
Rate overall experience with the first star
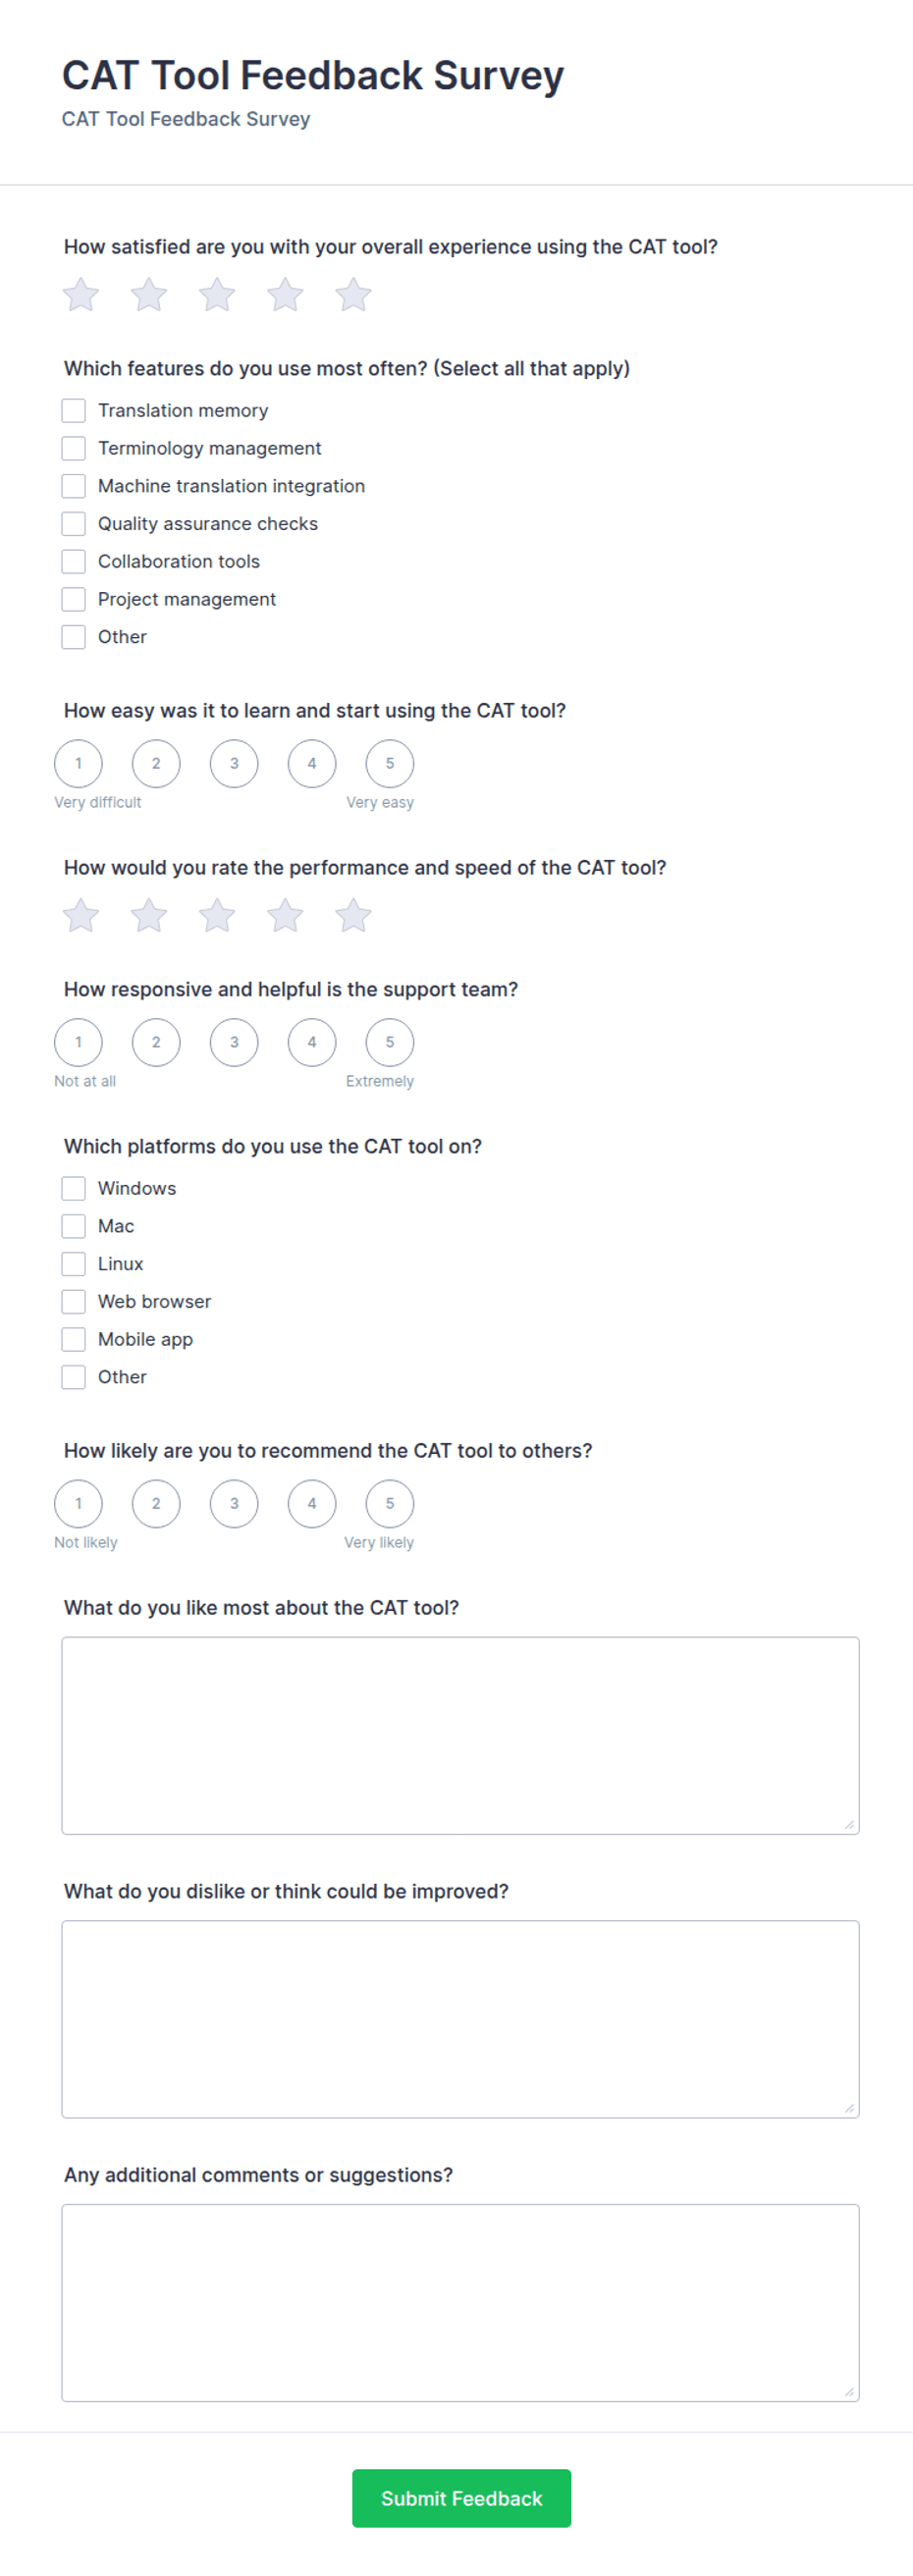click(x=81, y=295)
